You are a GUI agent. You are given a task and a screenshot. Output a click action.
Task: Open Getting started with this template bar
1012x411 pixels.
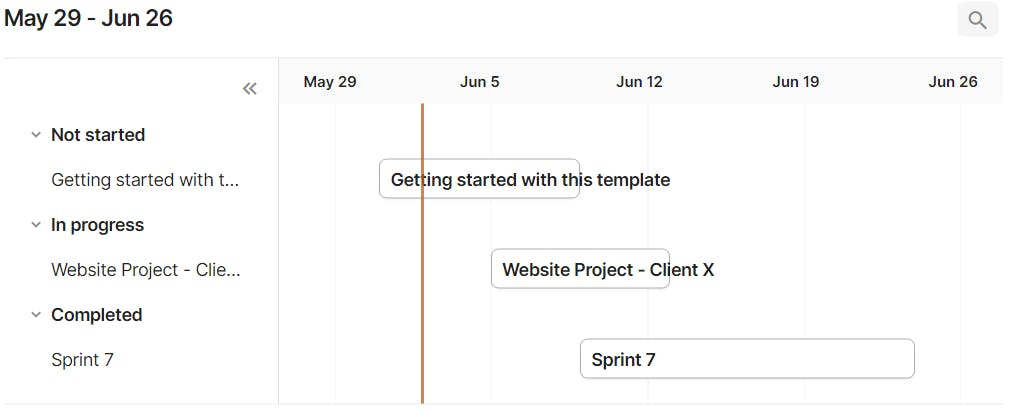479,179
